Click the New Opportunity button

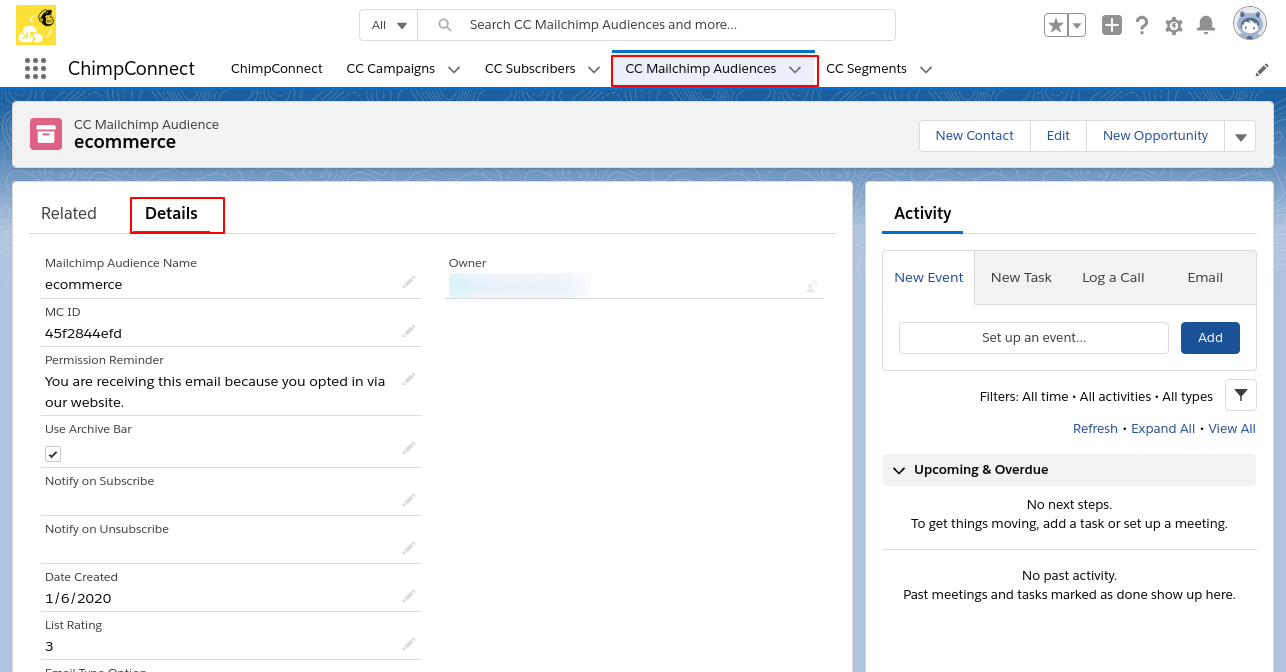click(1155, 136)
